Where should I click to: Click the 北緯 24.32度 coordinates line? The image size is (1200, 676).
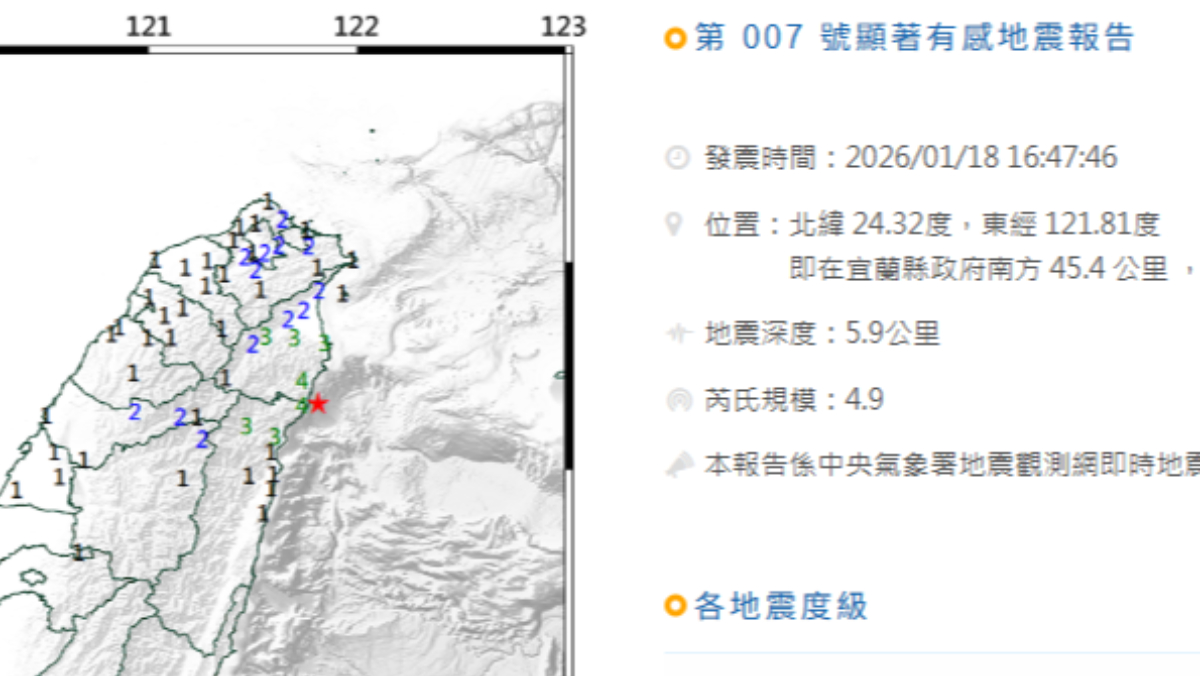pyautogui.click(x=932, y=224)
